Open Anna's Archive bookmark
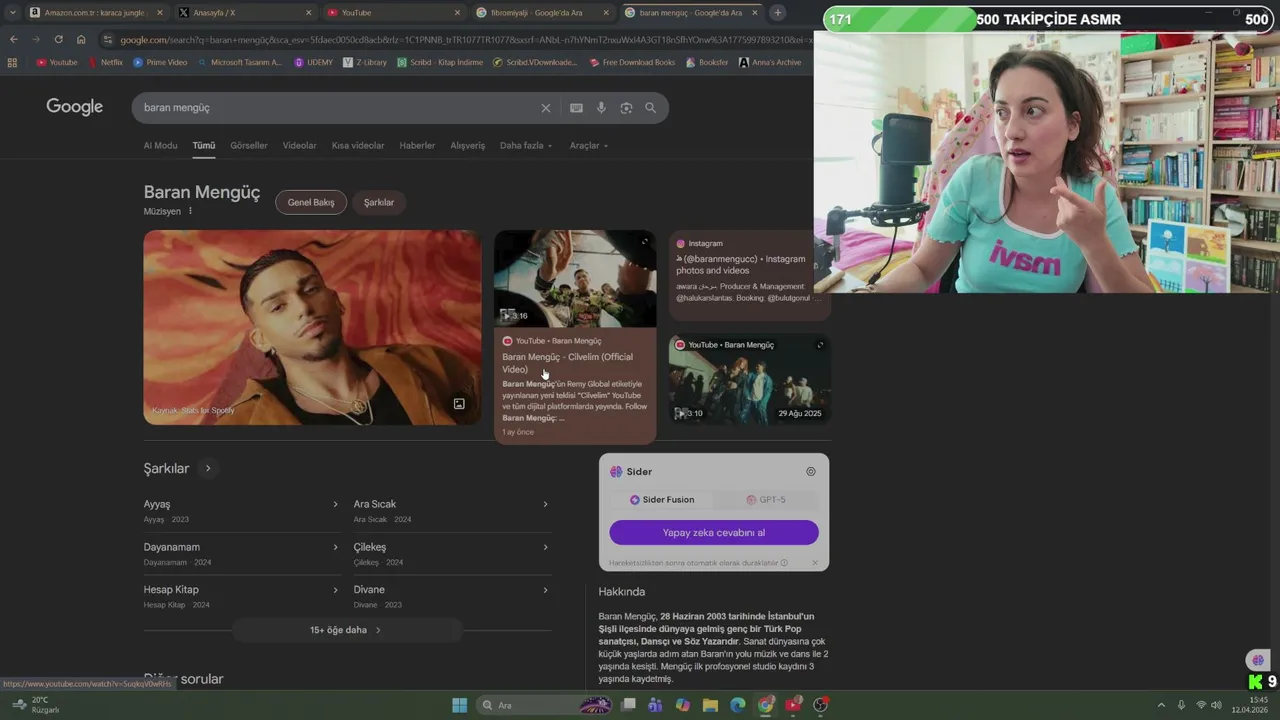 point(770,62)
